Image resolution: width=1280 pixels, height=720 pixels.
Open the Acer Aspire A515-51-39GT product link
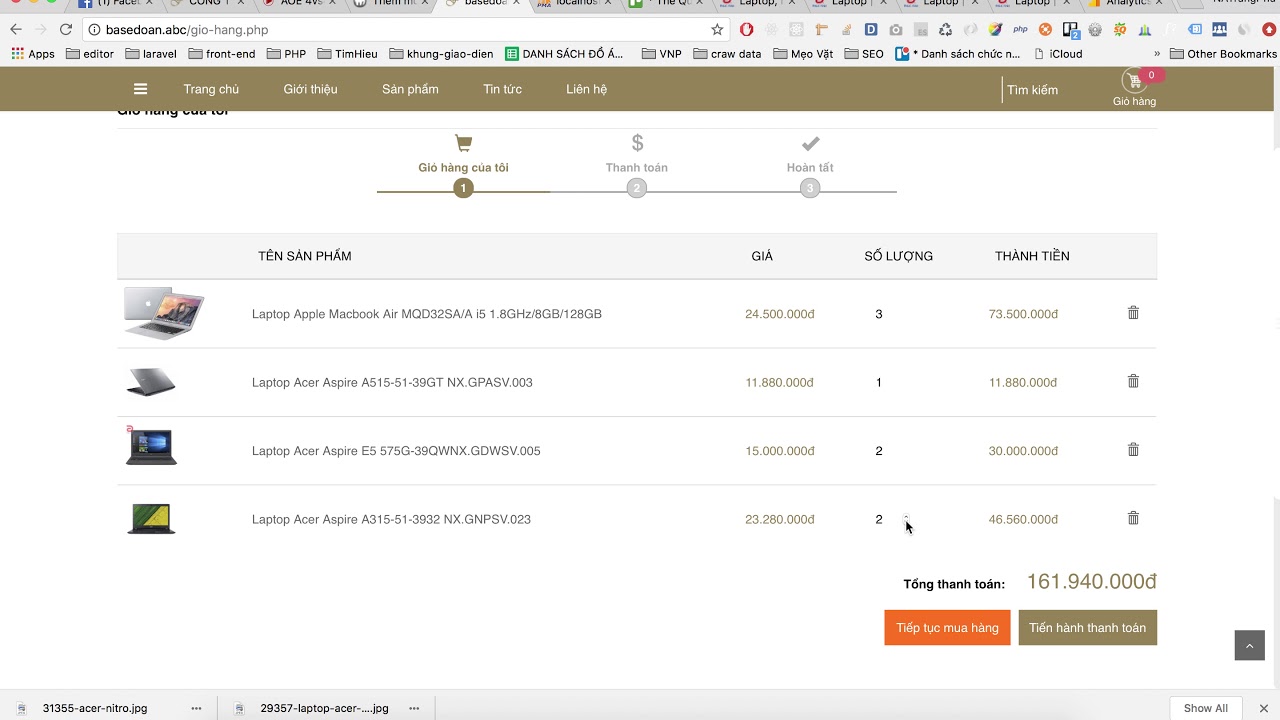[x=392, y=382]
